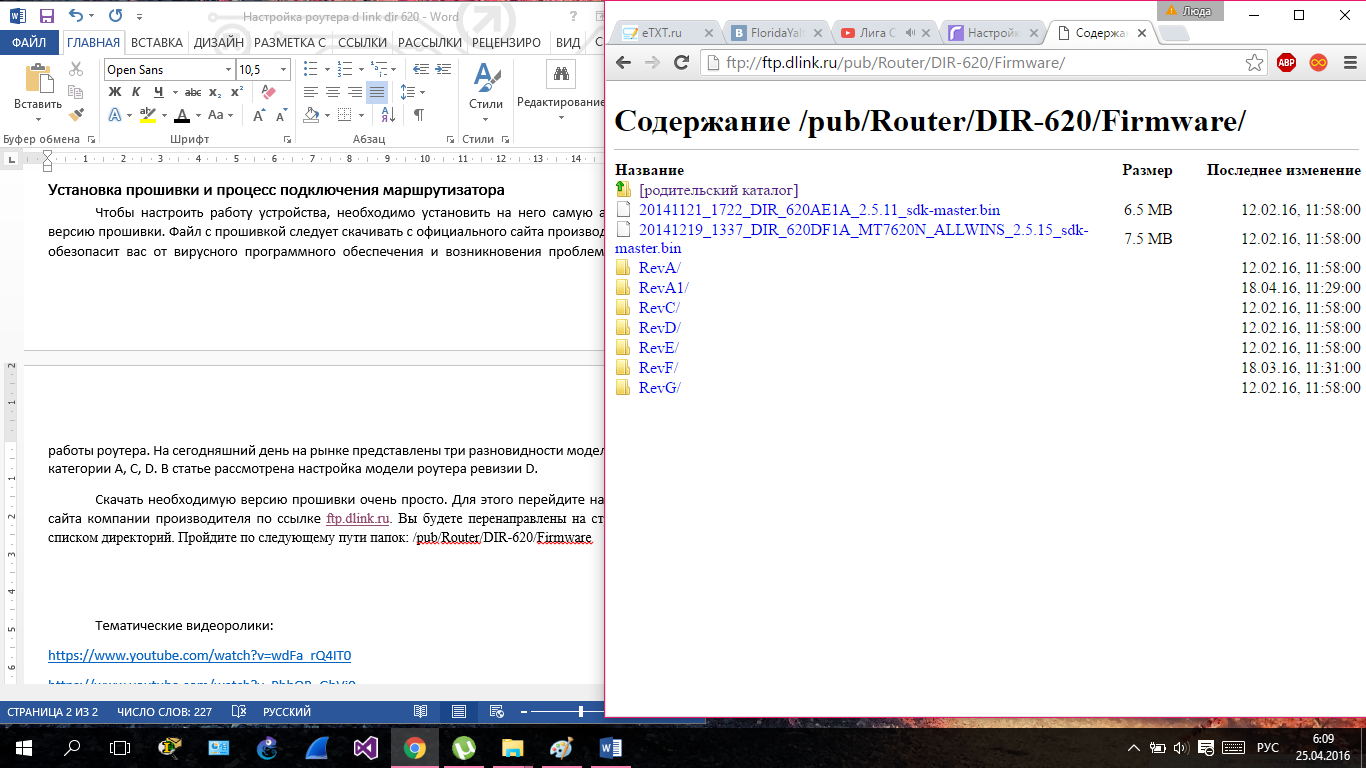The width and height of the screenshot is (1366, 768).
Task: Toggle the show formatting marks pilcrow
Action: pyautogui.click(x=418, y=115)
